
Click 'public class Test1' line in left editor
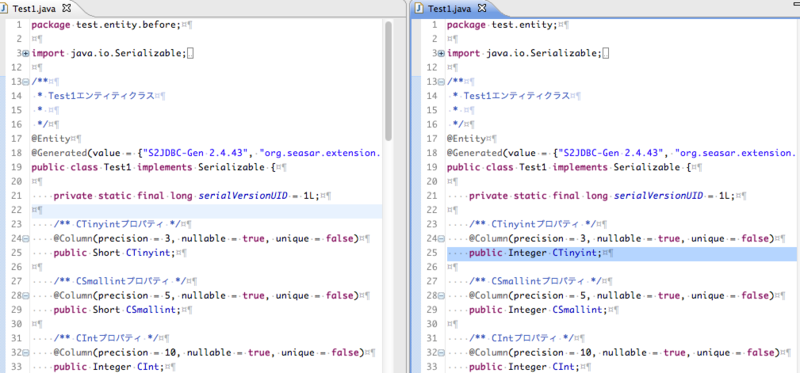[153, 167]
